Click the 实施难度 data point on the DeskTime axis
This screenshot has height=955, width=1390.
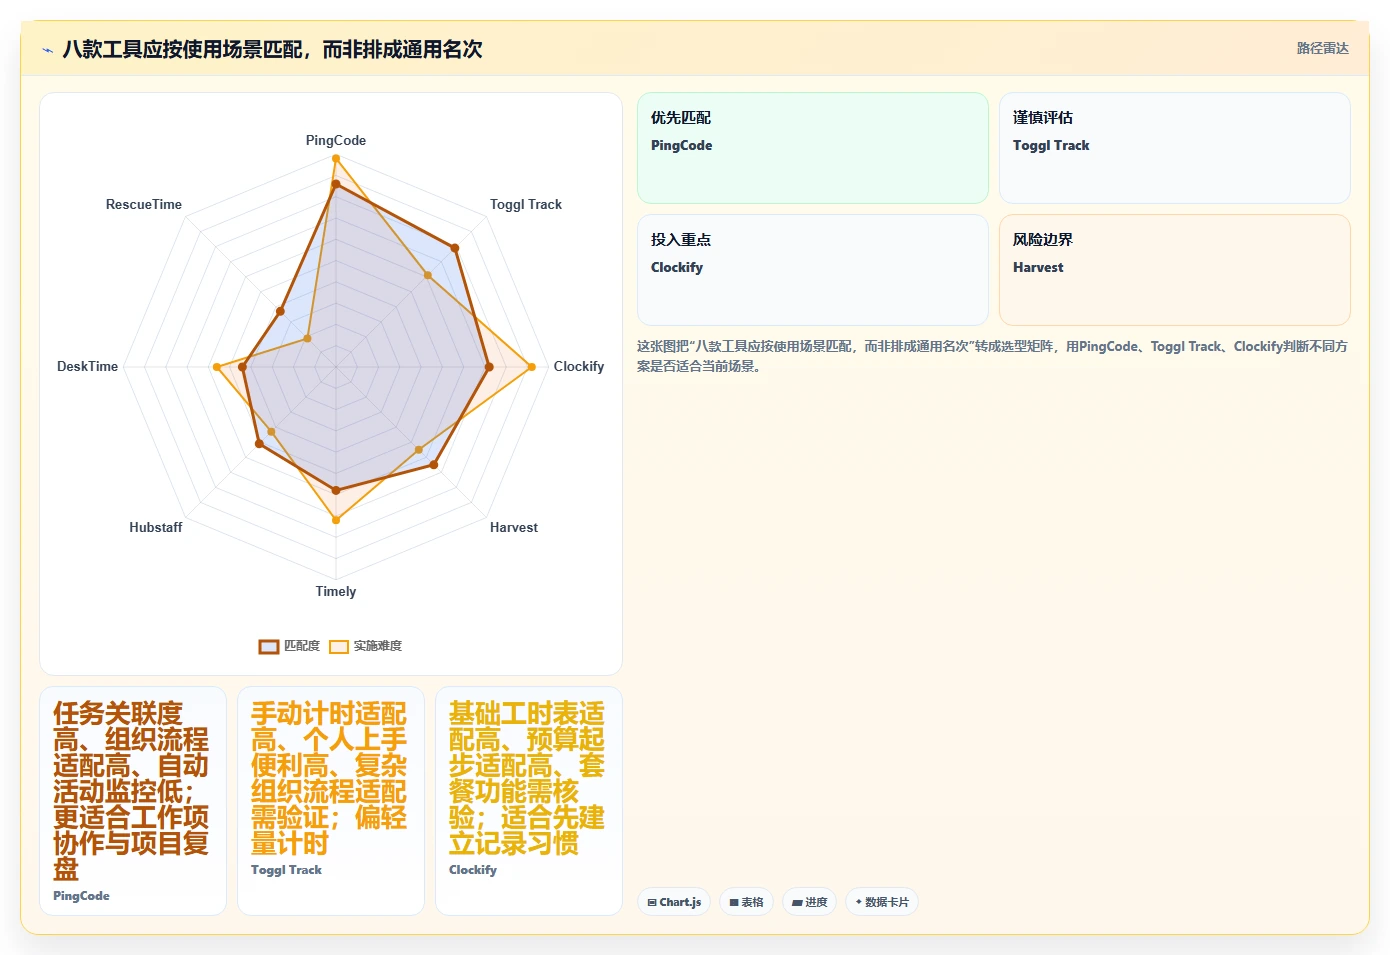click(216, 367)
